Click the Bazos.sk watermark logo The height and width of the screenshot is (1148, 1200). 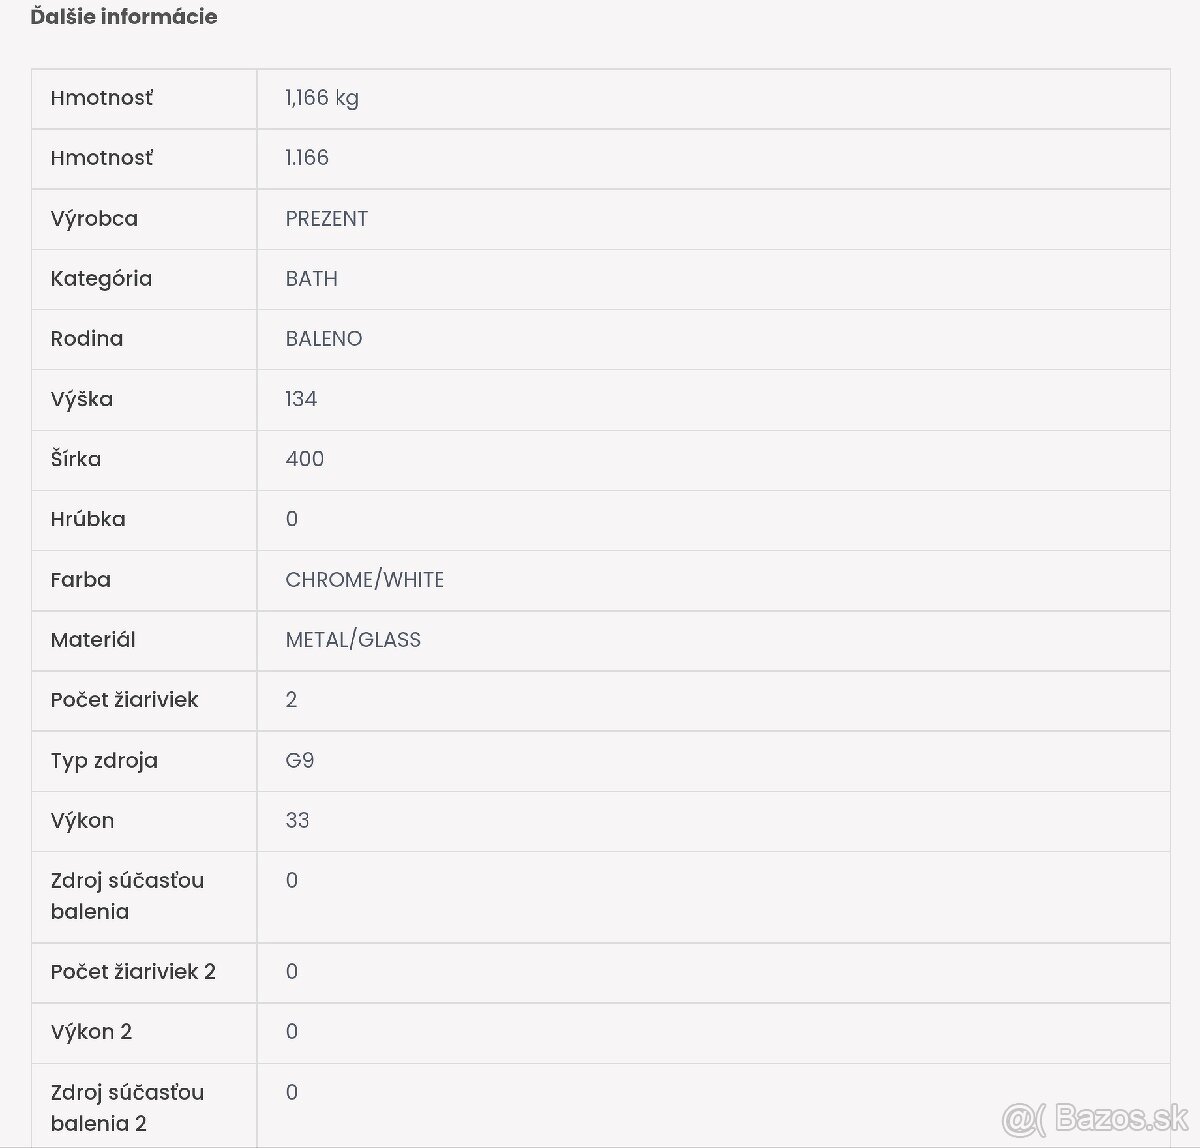1095,1116
